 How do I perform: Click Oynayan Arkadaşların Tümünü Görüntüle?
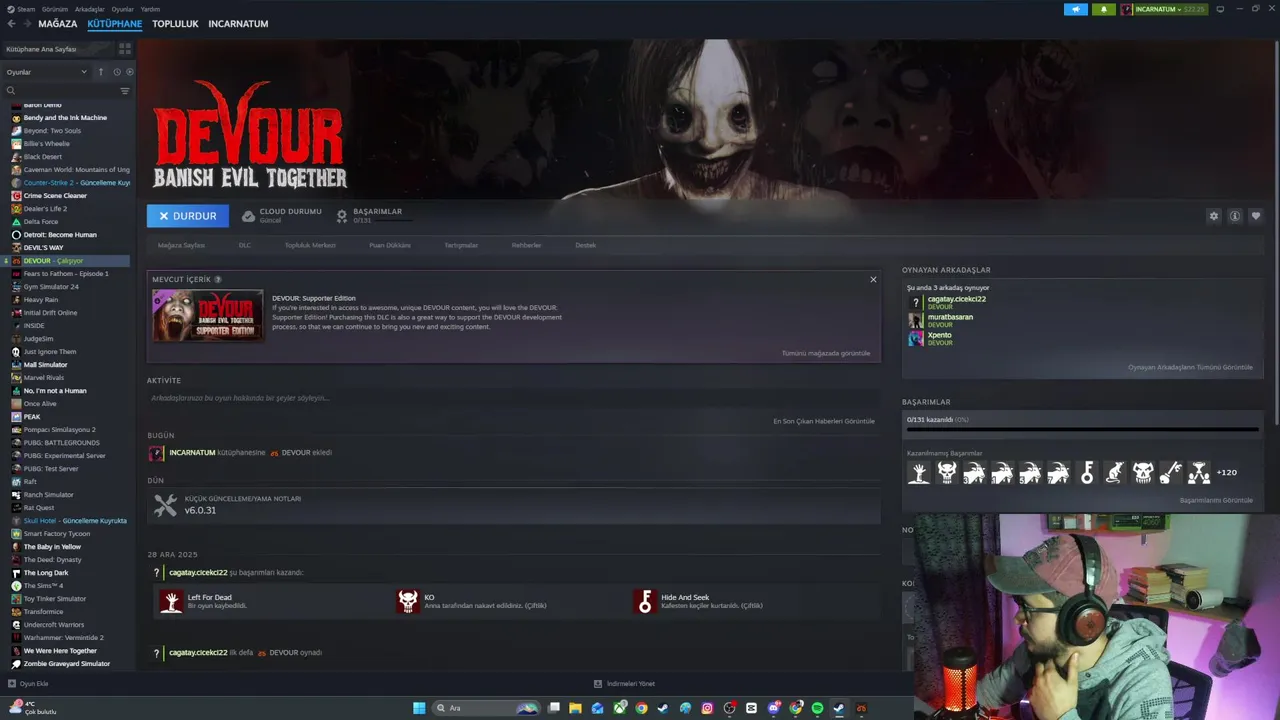tap(1190, 367)
